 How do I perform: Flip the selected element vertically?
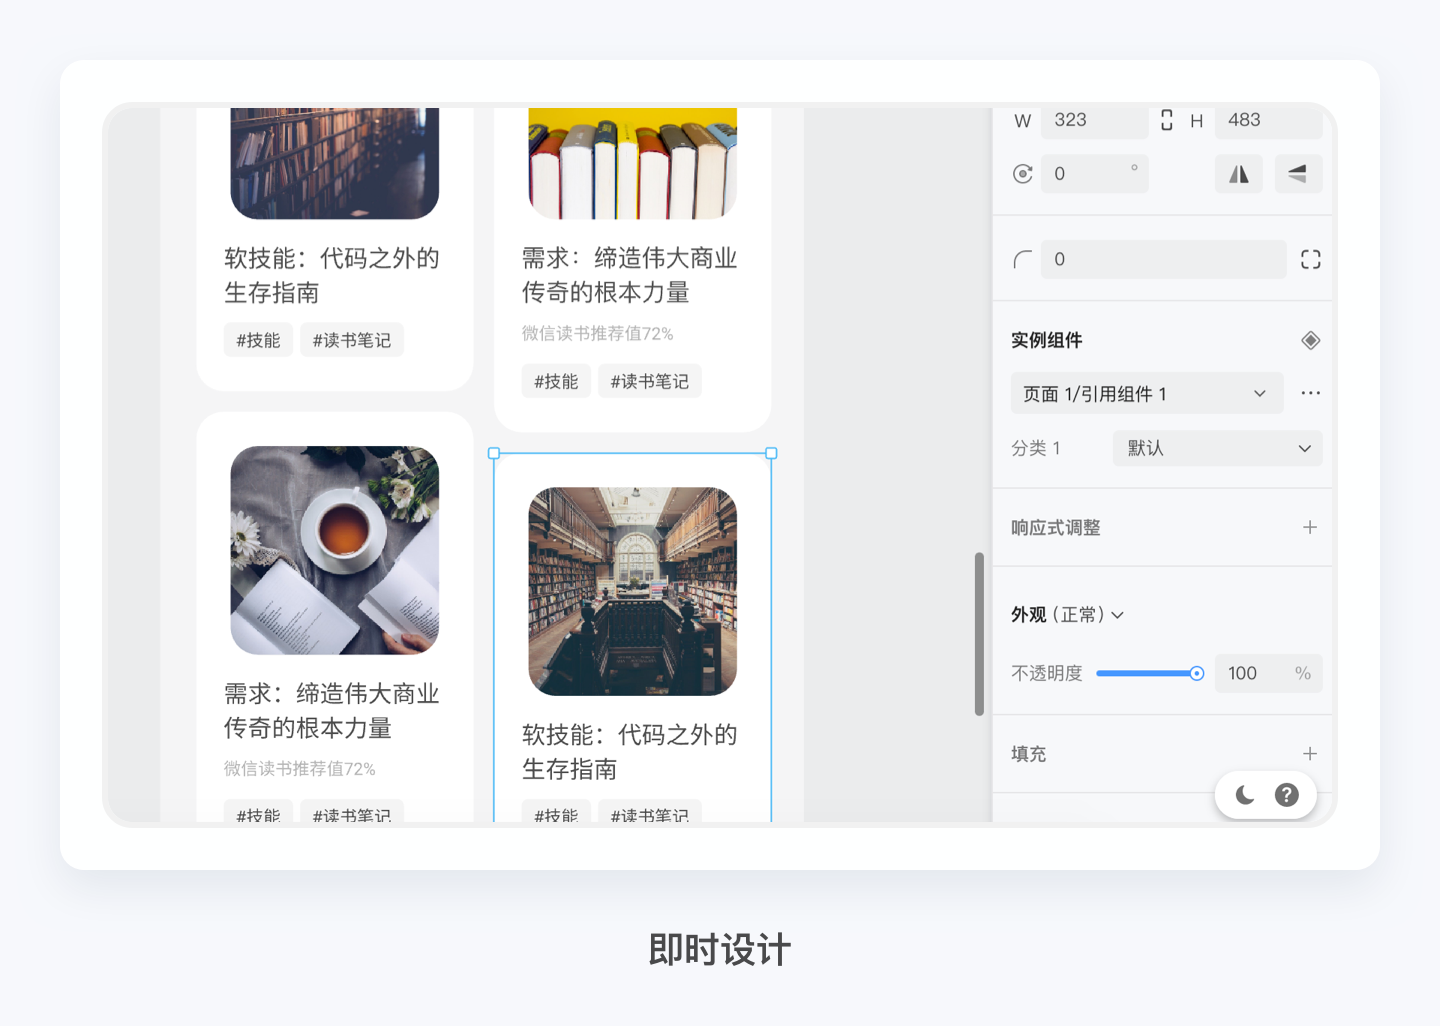click(x=1298, y=173)
